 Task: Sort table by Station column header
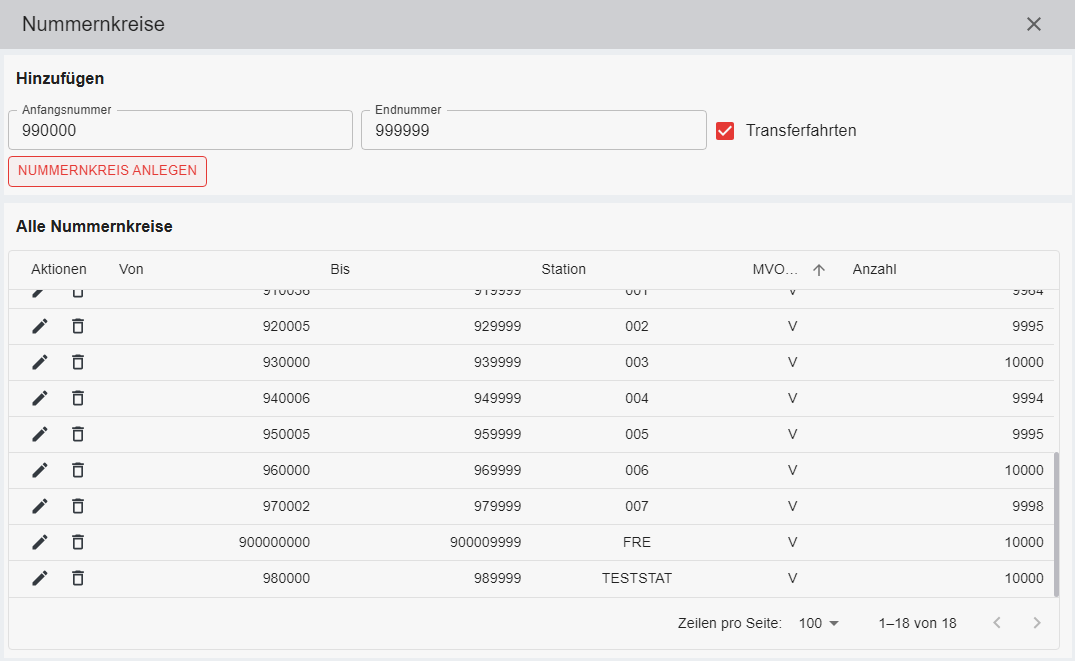[x=563, y=269]
